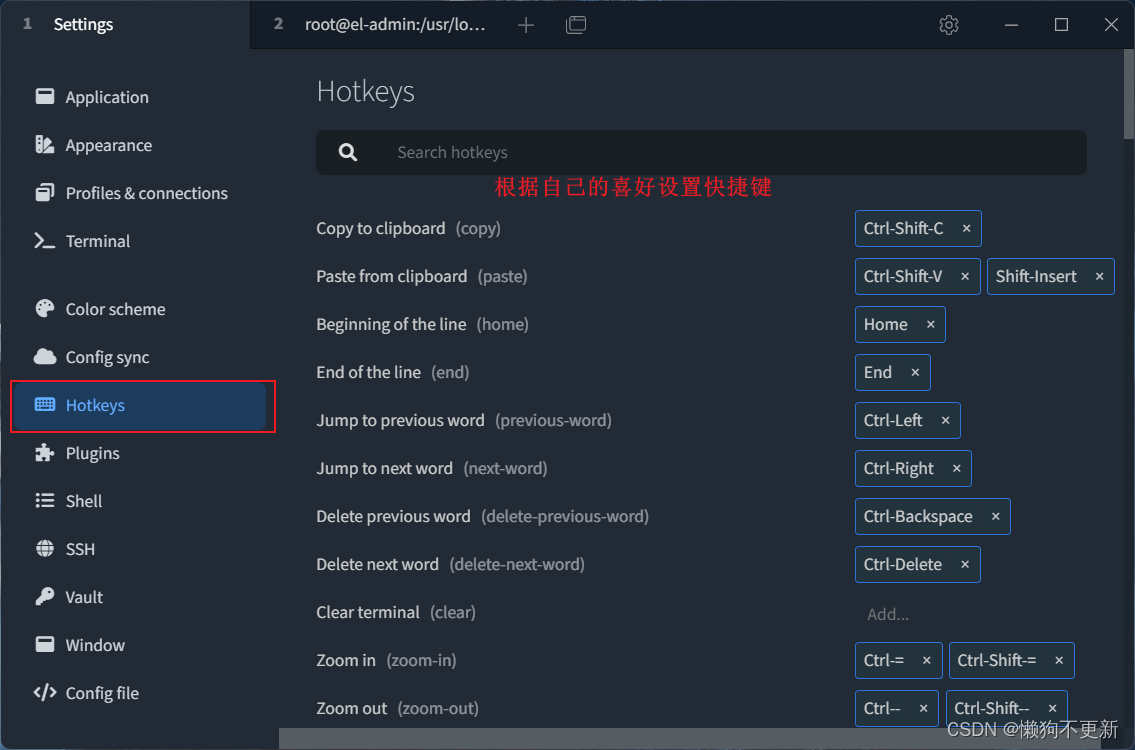Click the Ctrl-Shift-V hotkey label
The height and width of the screenshot is (750, 1135).
pos(903,277)
